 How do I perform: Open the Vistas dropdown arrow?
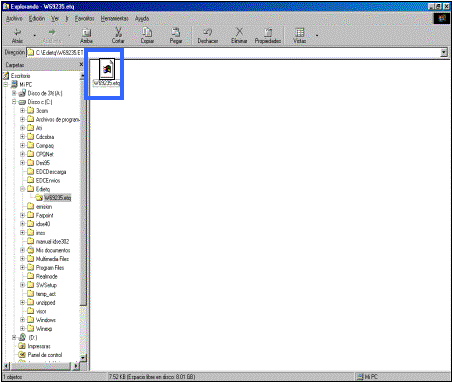pos(317,35)
